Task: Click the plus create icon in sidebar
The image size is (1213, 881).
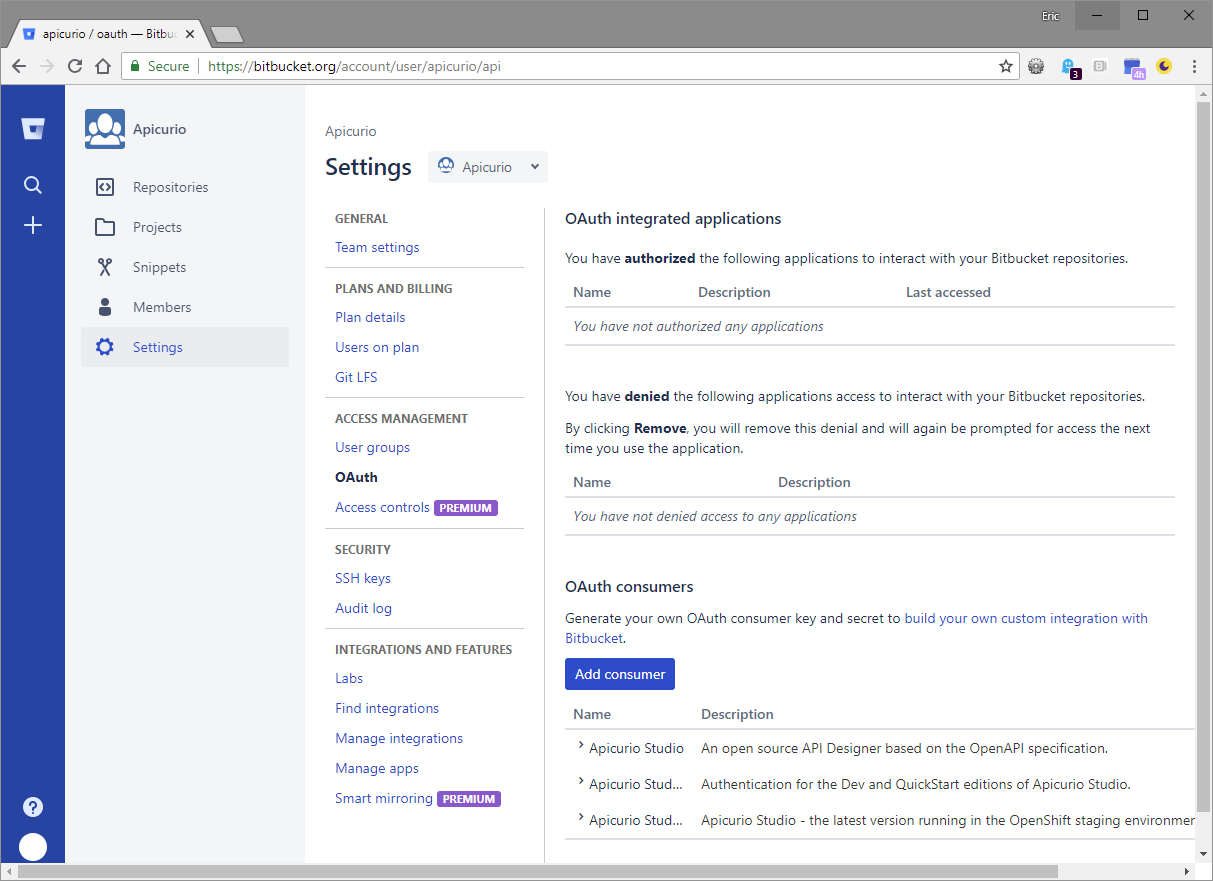Action: (x=33, y=225)
